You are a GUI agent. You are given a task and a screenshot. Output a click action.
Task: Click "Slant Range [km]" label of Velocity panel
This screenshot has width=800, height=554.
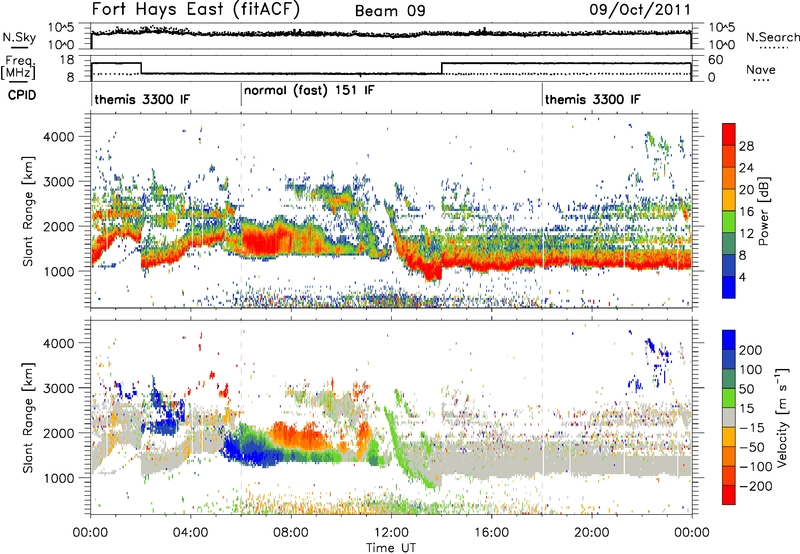[x=28, y=418]
